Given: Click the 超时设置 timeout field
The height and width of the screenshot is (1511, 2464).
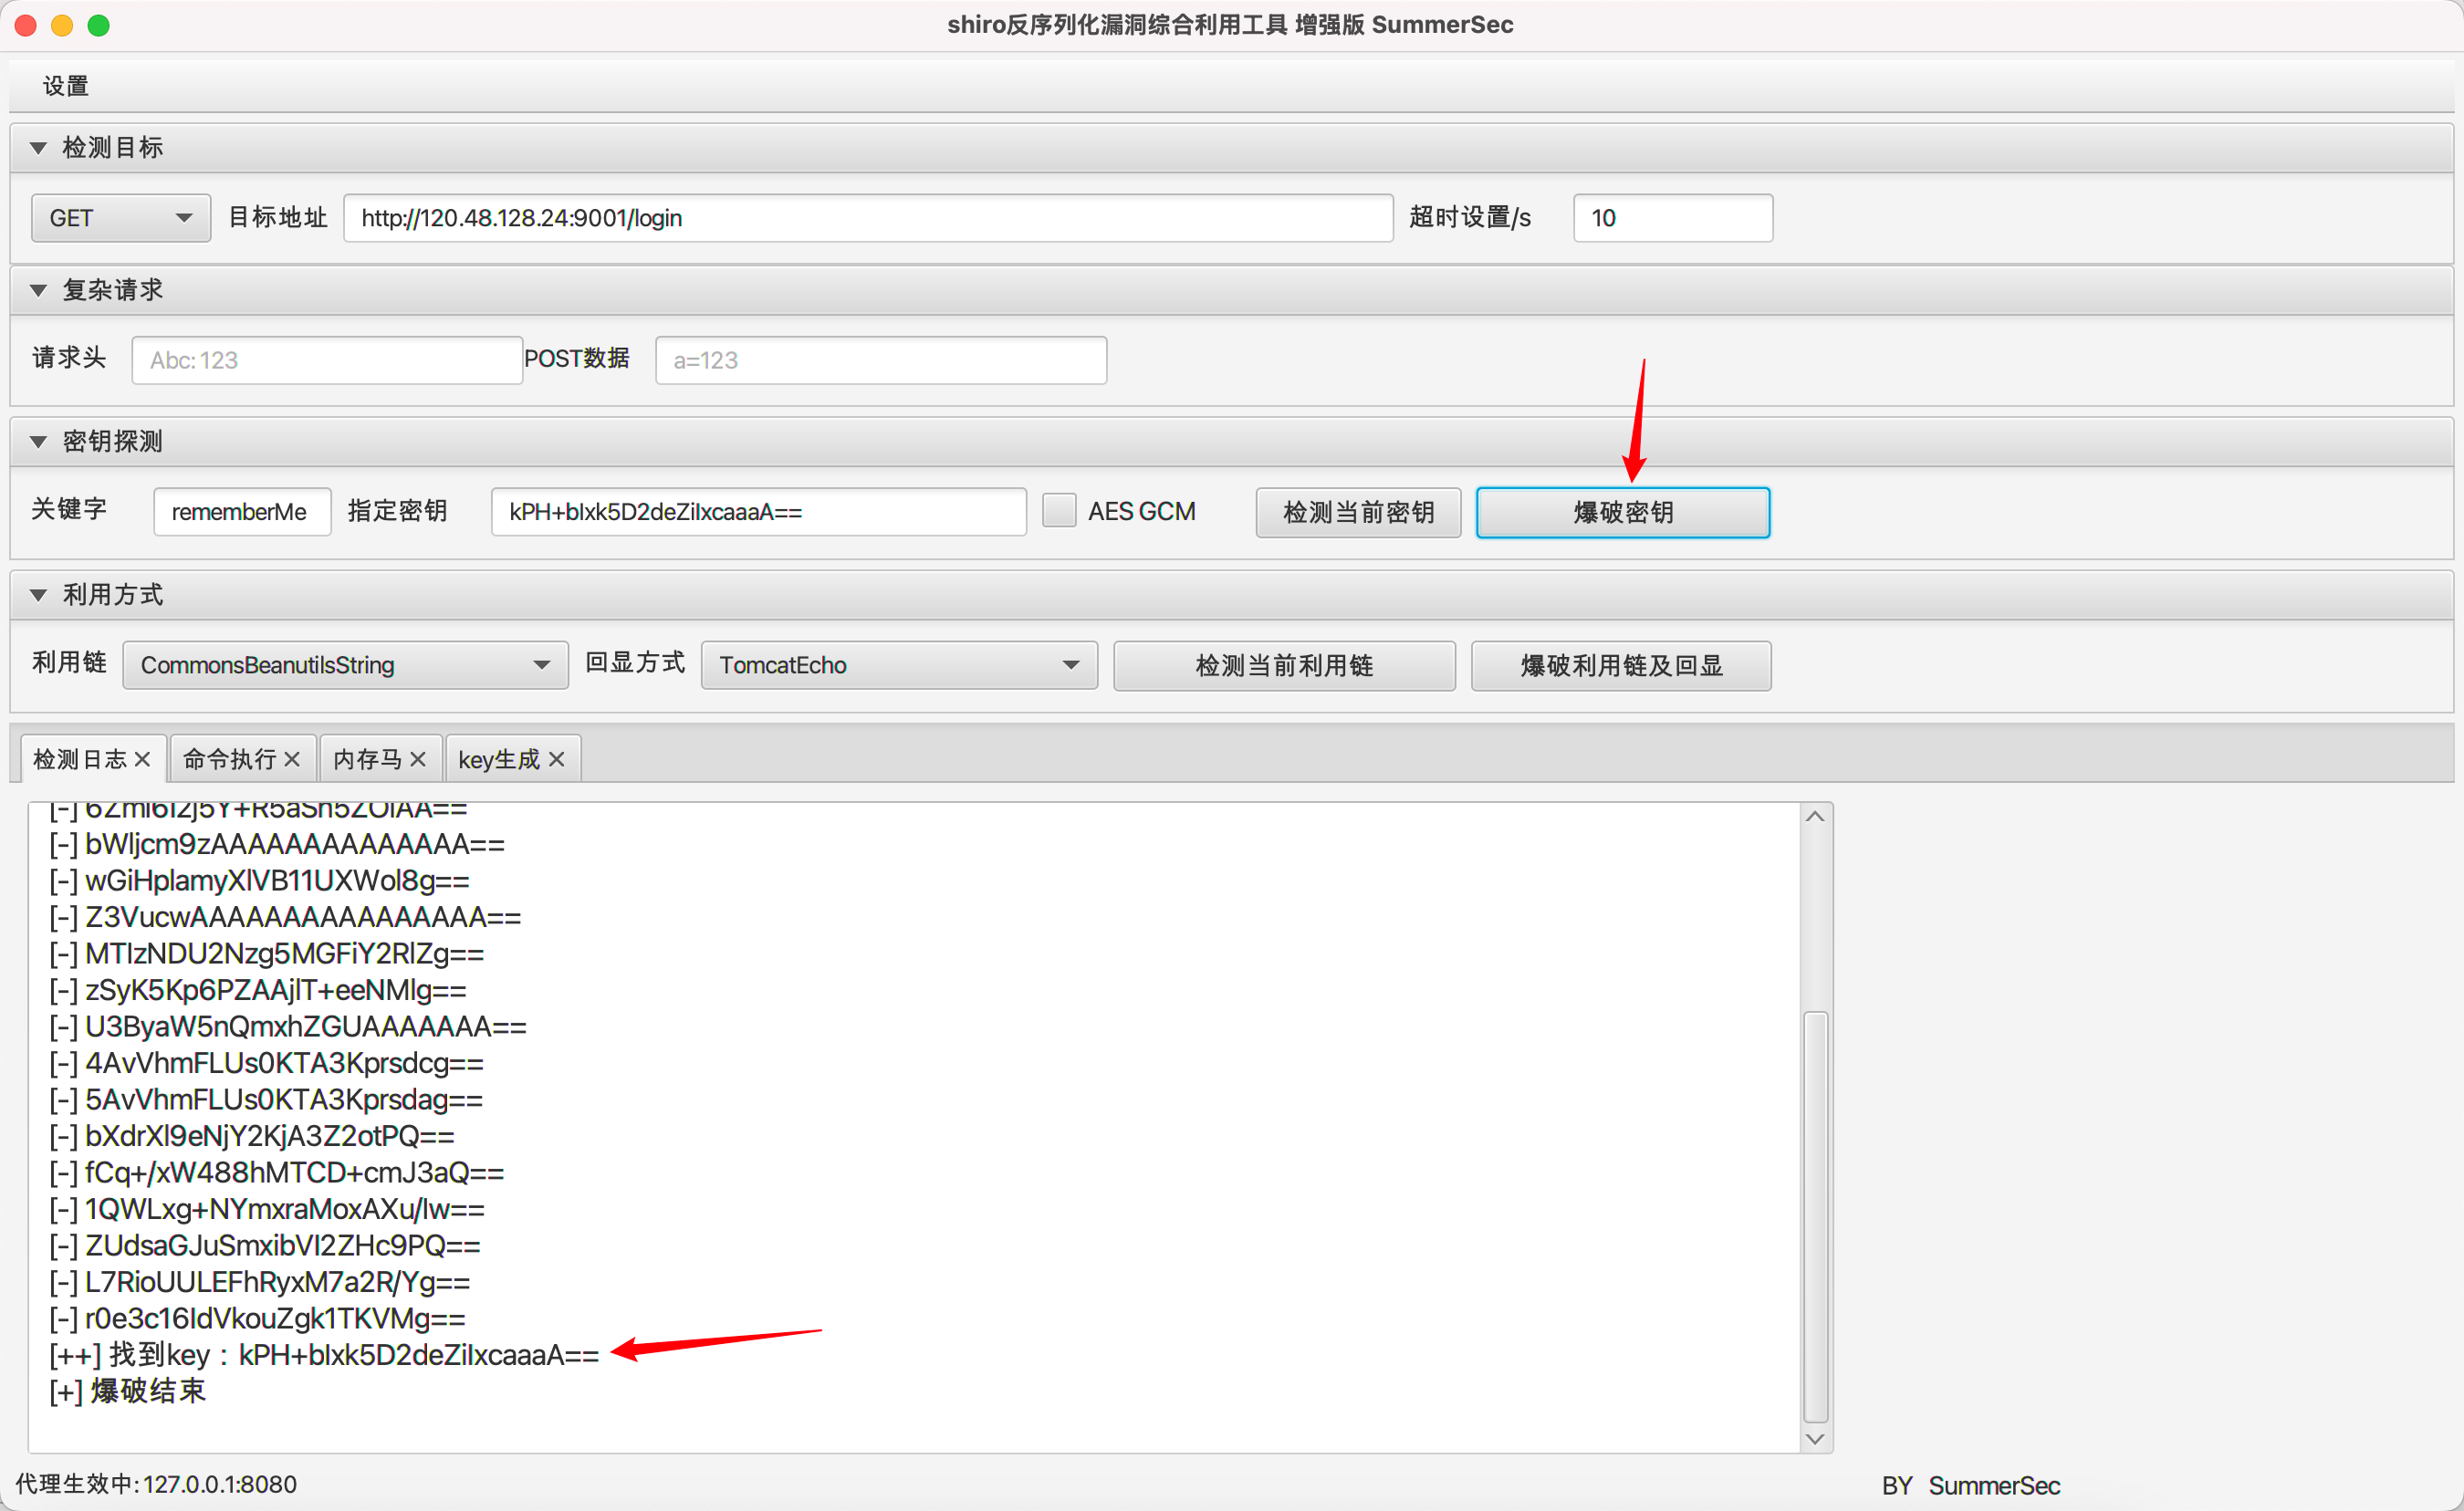Looking at the screenshot, I should click(x=1673, y=218).
